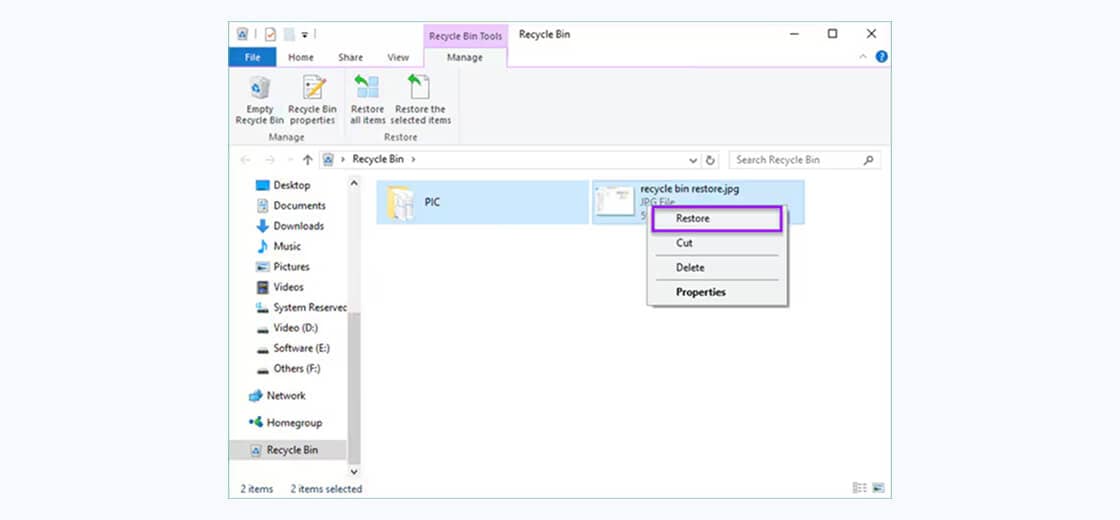Click the quick access new folder icon
Screen dimensions: 1120x520
(x=289, y=34)
